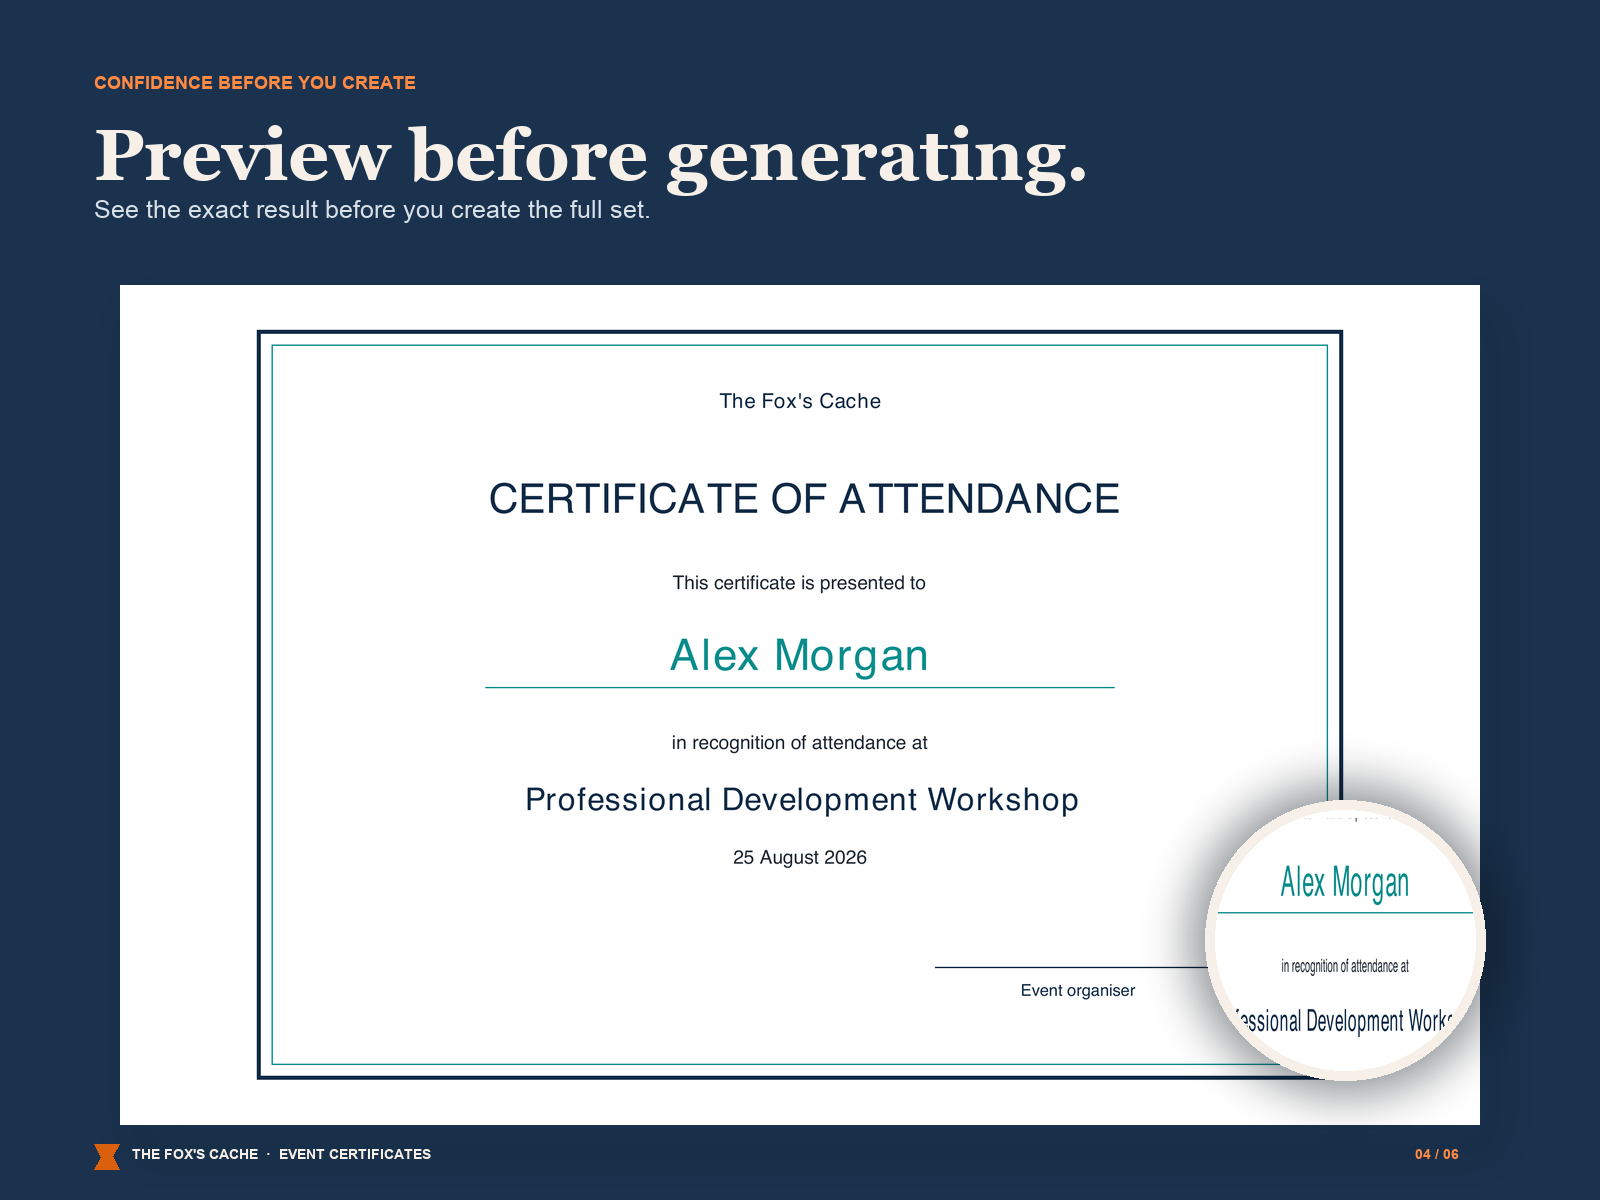Click 'EVENT CERTIFICATES' footer text
Screen dimensions: 1600x1200
pyautogui.click(x=355, y=1154)
